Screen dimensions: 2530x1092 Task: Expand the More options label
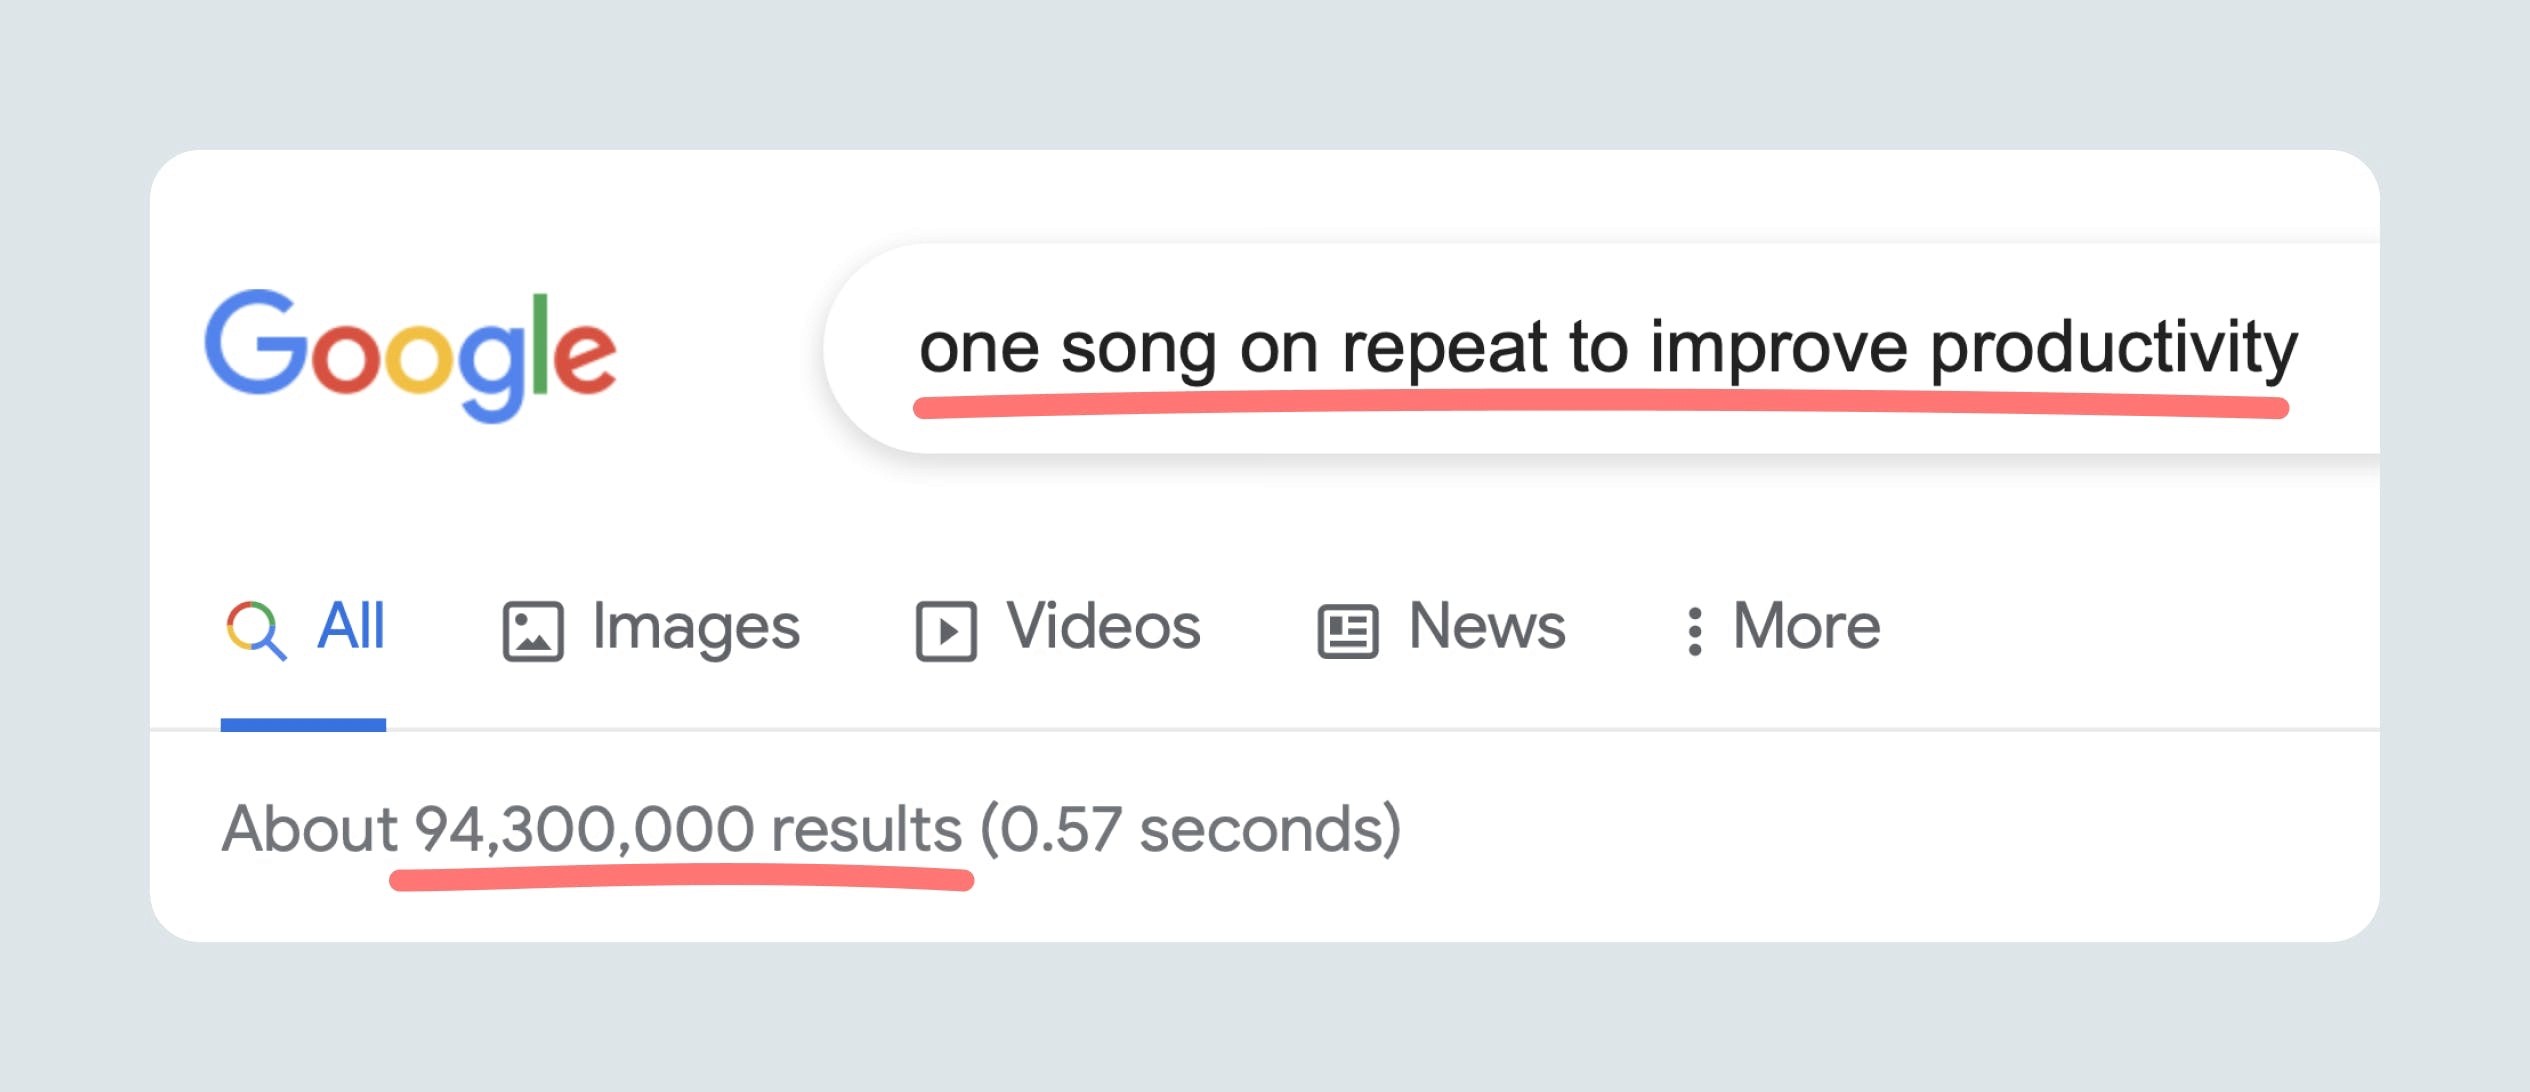click(1806, 627)
